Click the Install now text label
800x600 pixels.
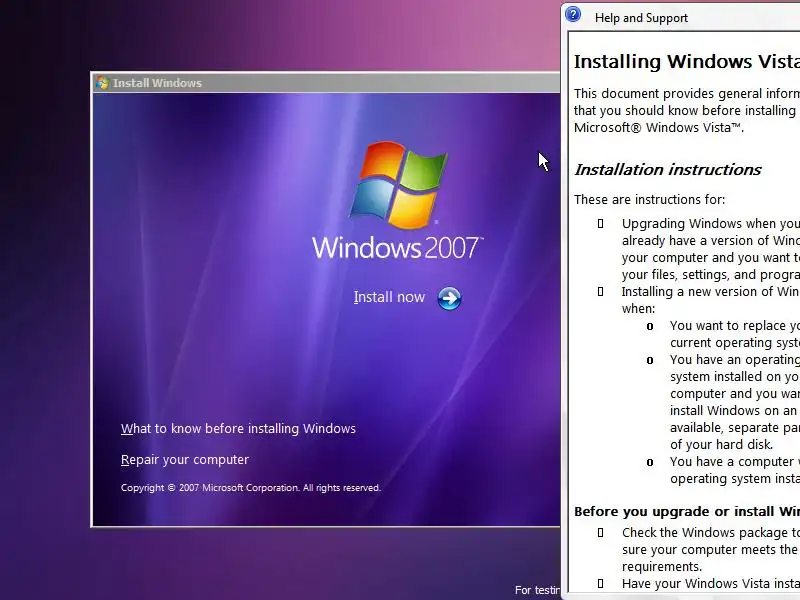(x=389, y=297)
